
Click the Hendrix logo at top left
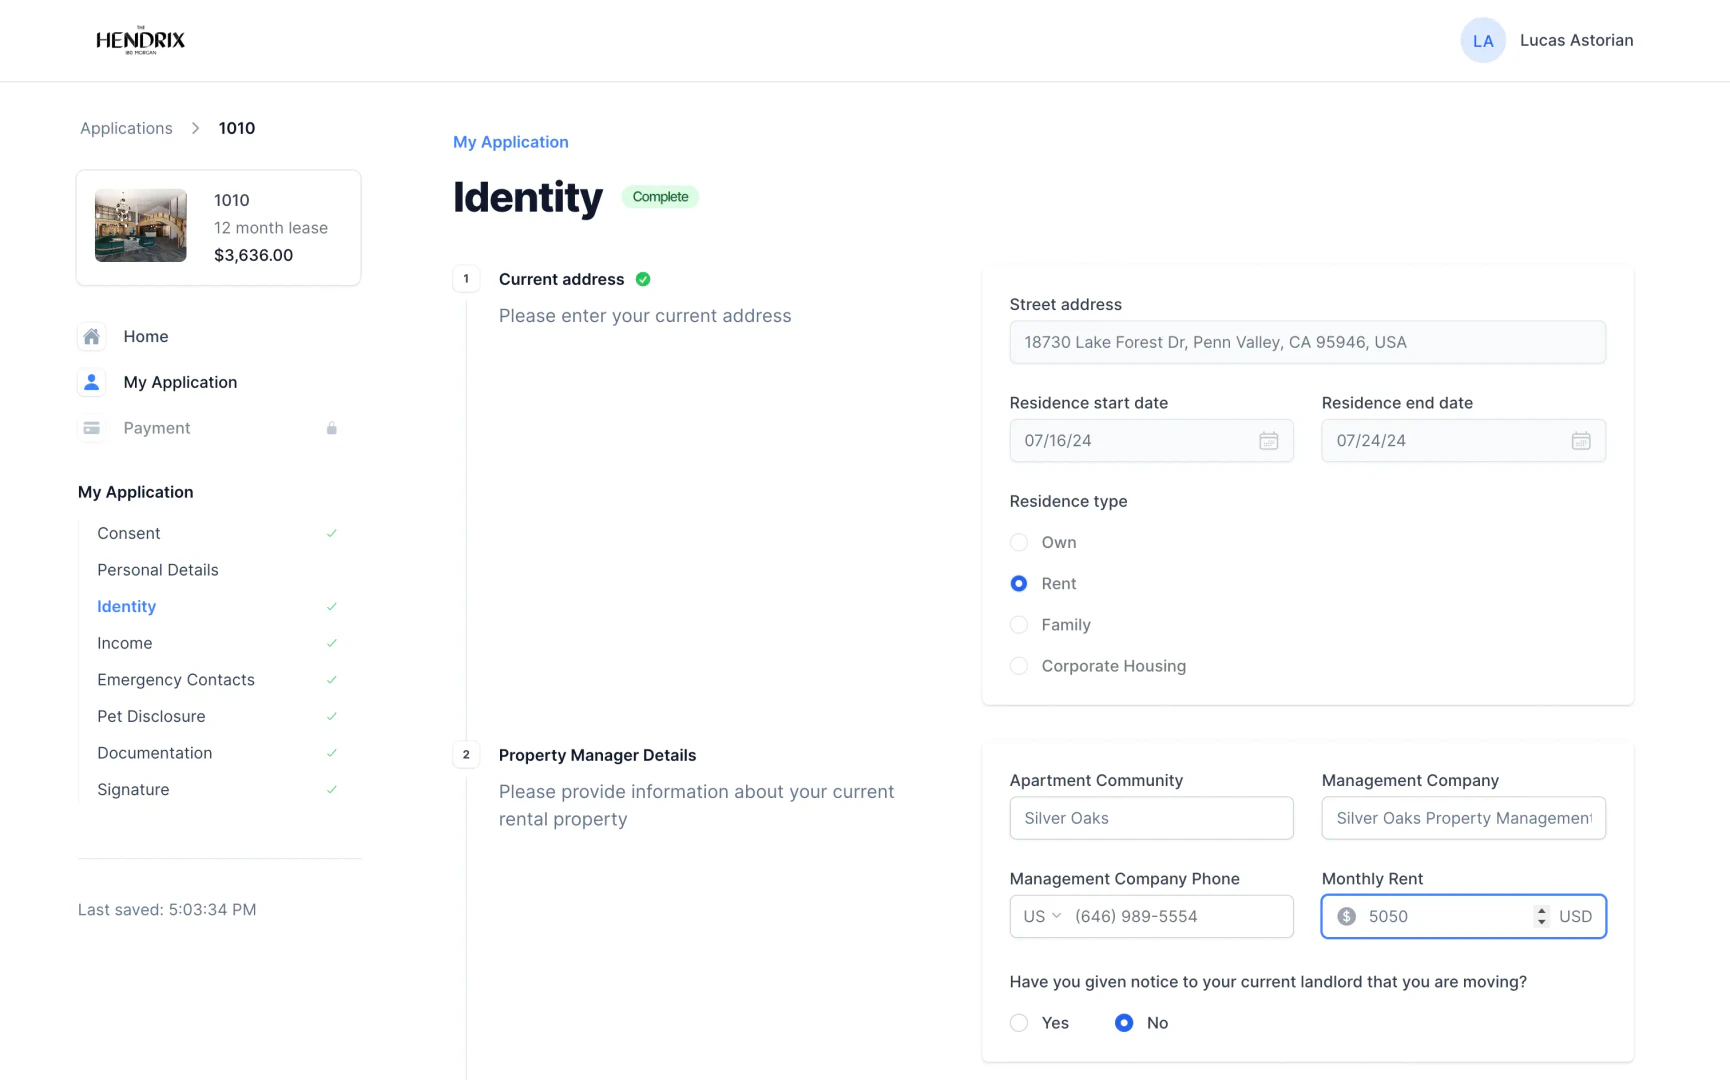[141, 39]
